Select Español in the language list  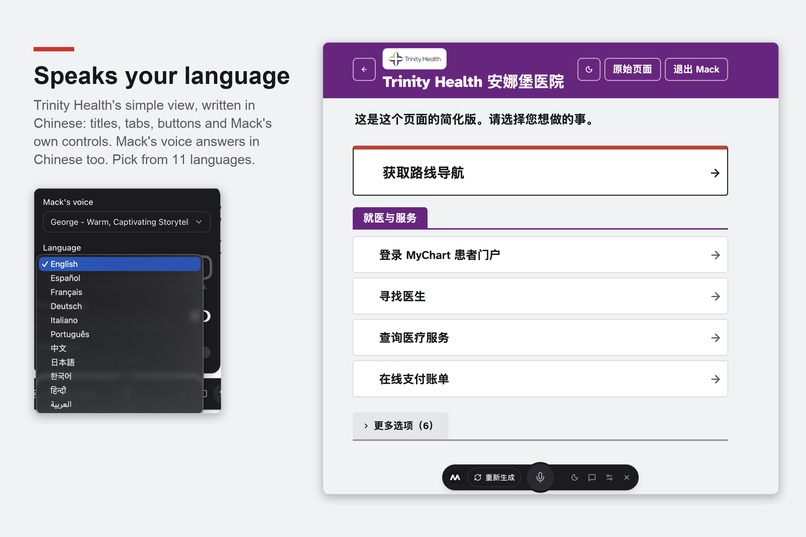pos(120,278)
